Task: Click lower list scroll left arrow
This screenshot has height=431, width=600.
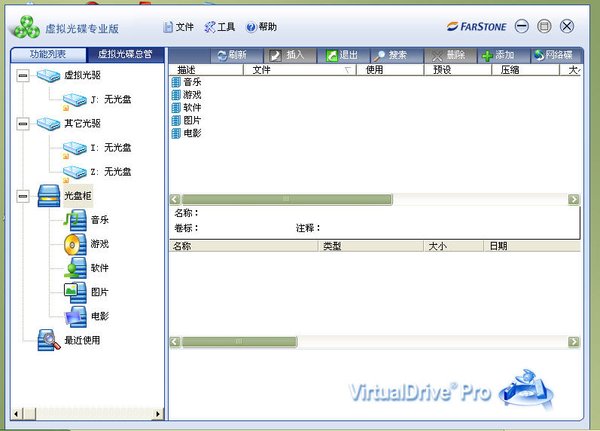Action: point(175,342)
